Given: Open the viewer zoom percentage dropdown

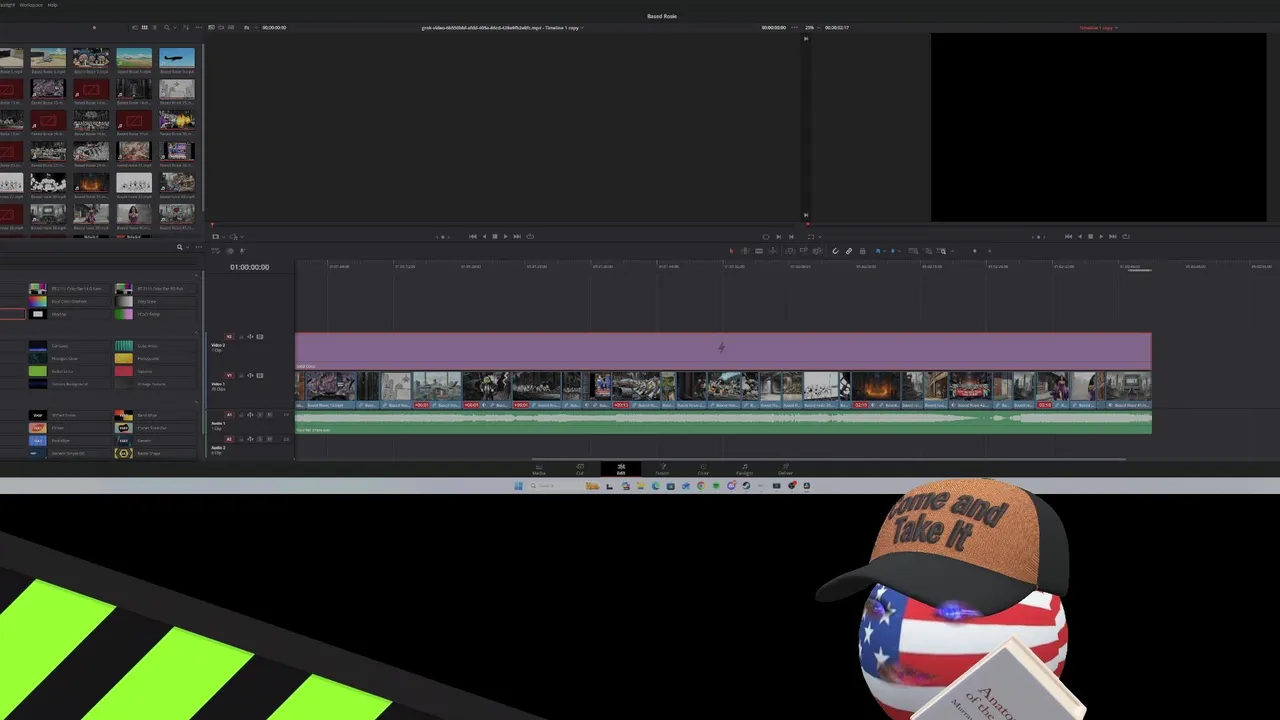Looking at the screenshot, I should click(x=818, y=27).
